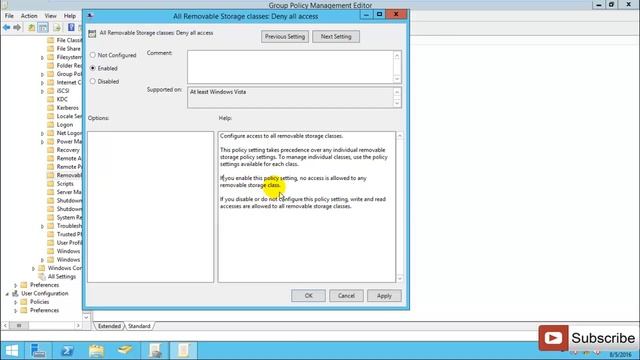
Task: Expand Policies under User Configuration
Action: pos(16,302)
